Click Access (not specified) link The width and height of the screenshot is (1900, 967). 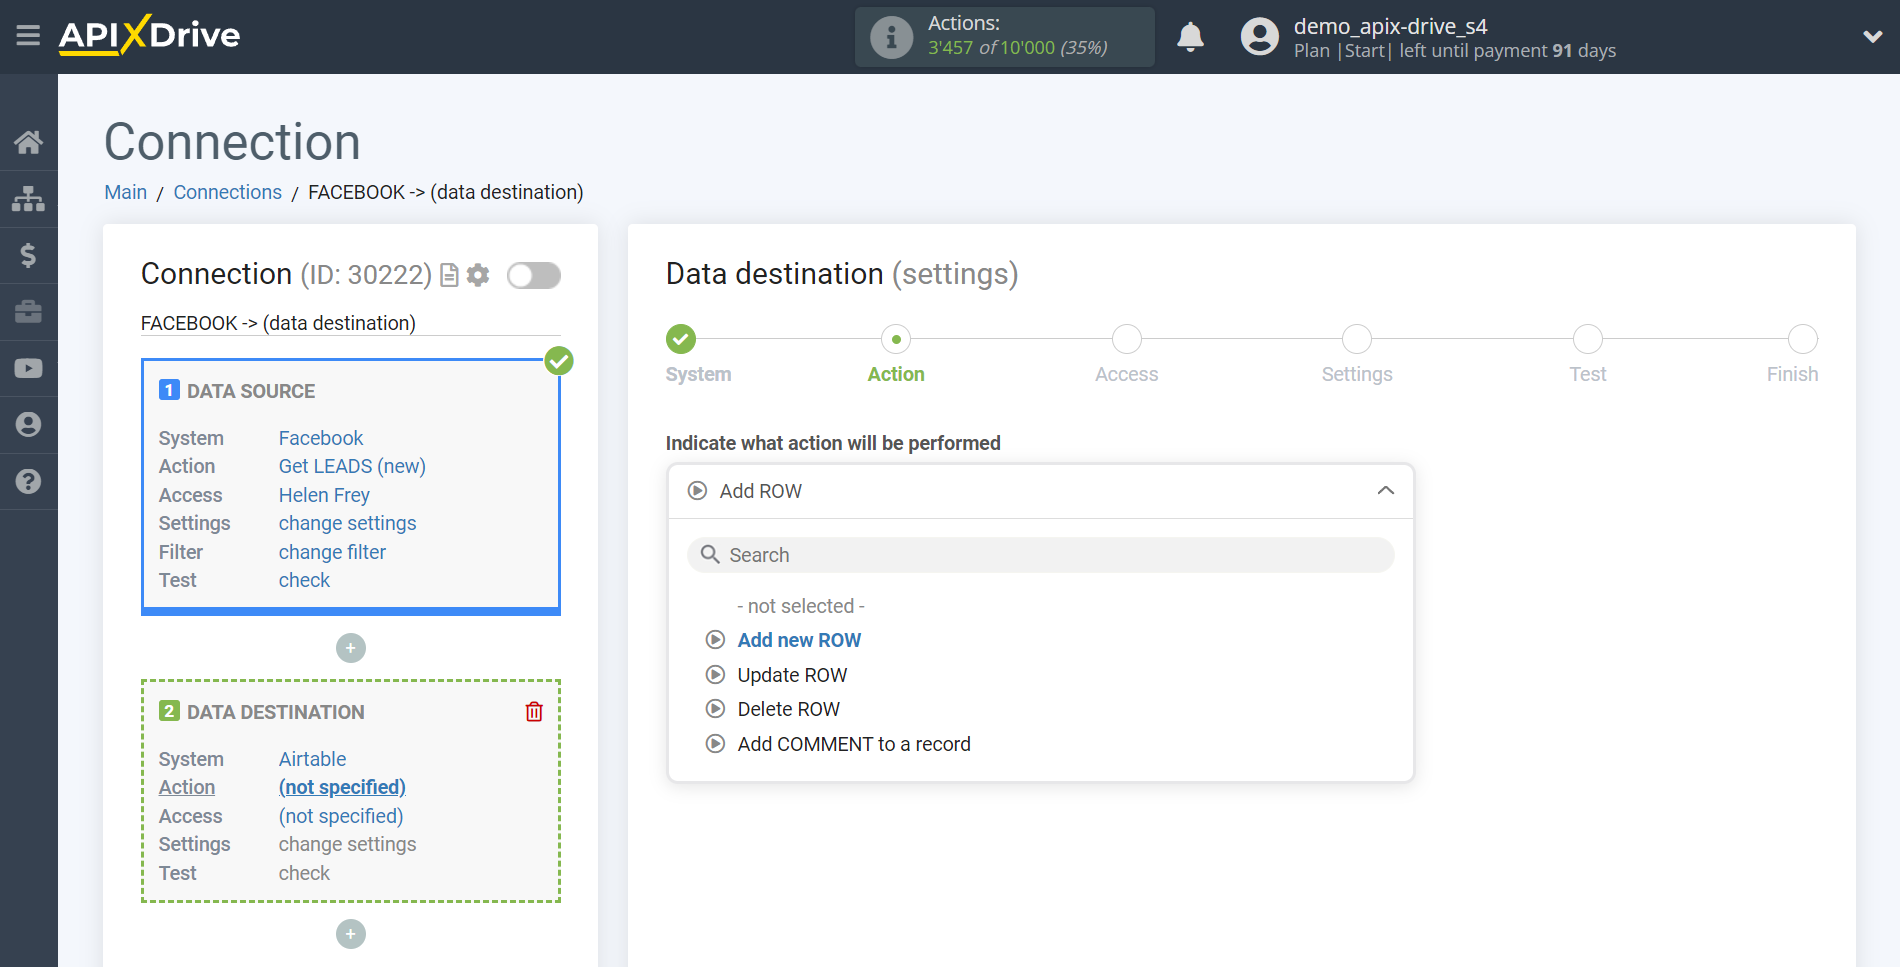click(341, 816)
